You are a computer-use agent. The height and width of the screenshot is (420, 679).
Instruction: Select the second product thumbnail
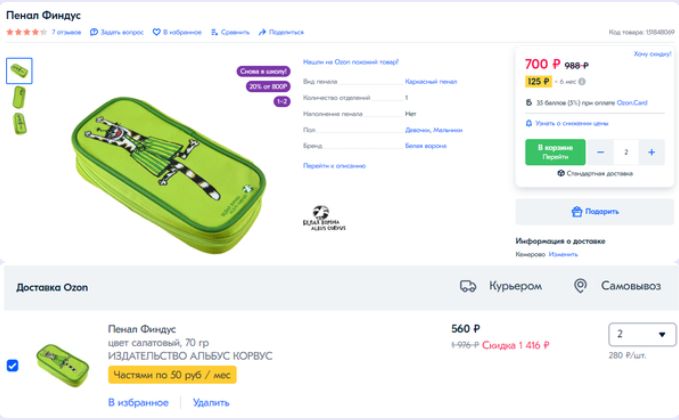click(x=19, y=97)
